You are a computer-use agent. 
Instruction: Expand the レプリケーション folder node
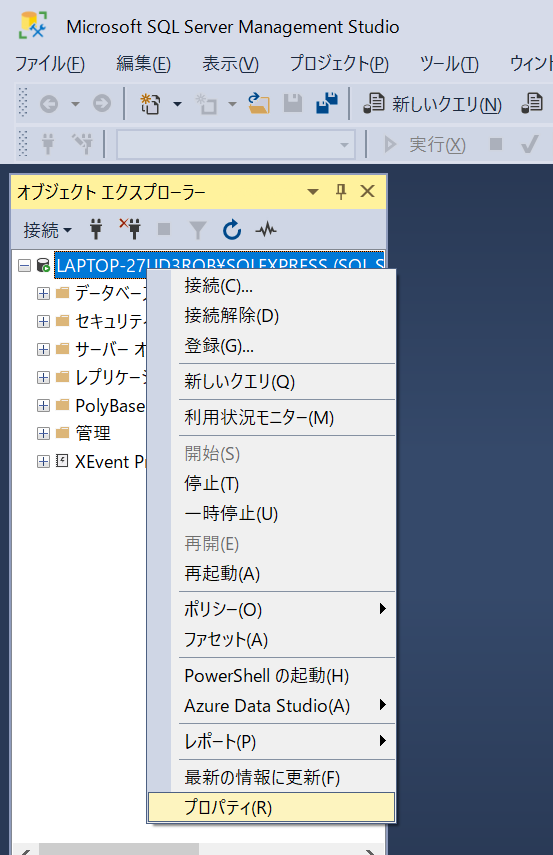(x=43, y=377)
